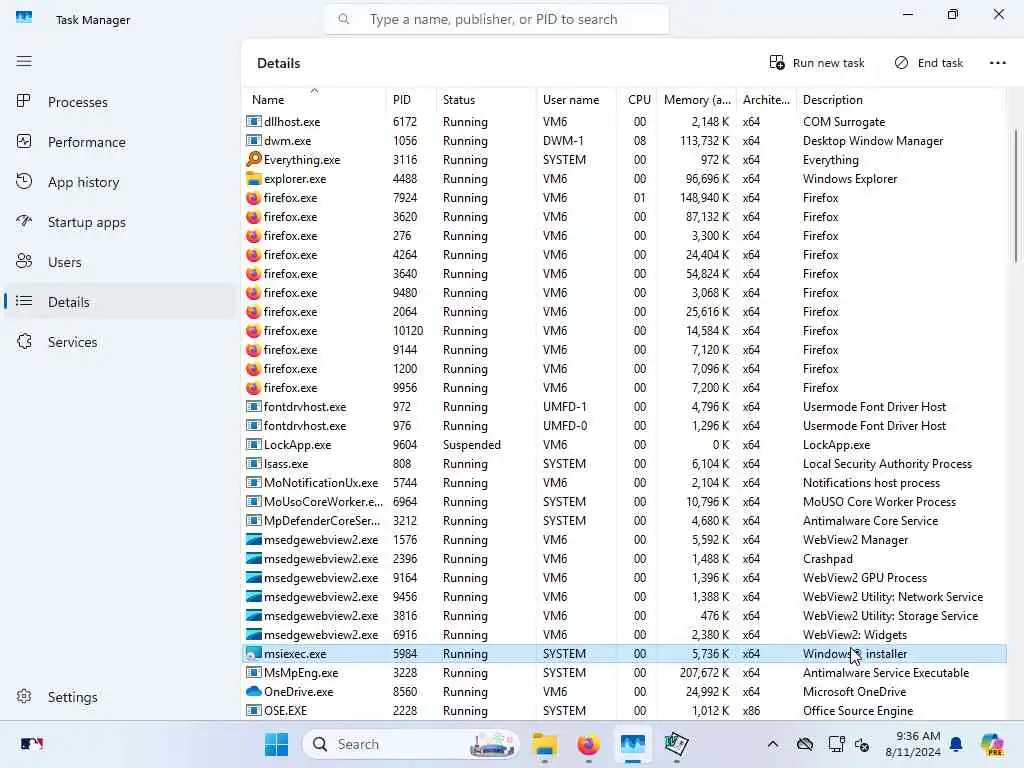Switch to the App history page
The width and height of the screenshot is (1024, 768).
point(121,182)
